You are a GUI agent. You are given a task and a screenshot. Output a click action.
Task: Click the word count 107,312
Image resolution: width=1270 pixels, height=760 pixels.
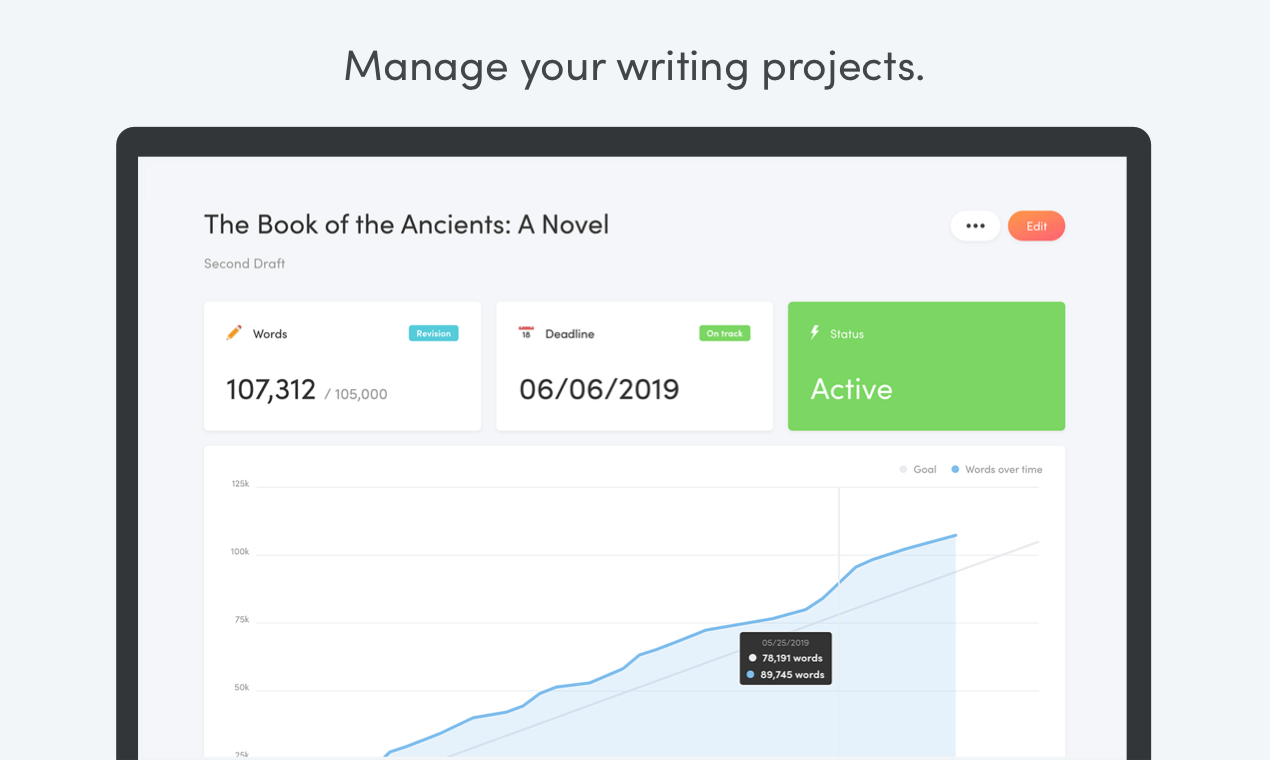pos(270,389)
